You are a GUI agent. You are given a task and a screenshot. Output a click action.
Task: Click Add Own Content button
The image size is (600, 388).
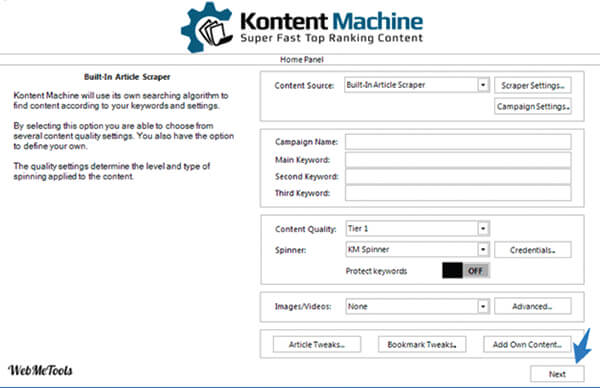(527, 344)
